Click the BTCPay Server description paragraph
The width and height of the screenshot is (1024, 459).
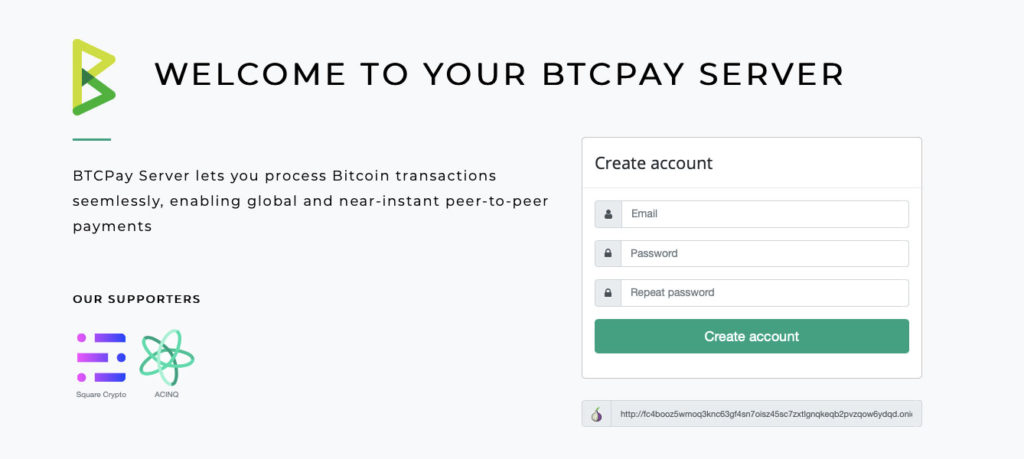(310, 201)
